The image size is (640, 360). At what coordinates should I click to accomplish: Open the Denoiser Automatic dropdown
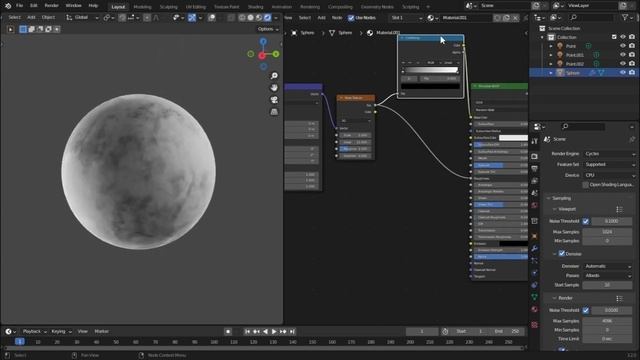(608, 266)
